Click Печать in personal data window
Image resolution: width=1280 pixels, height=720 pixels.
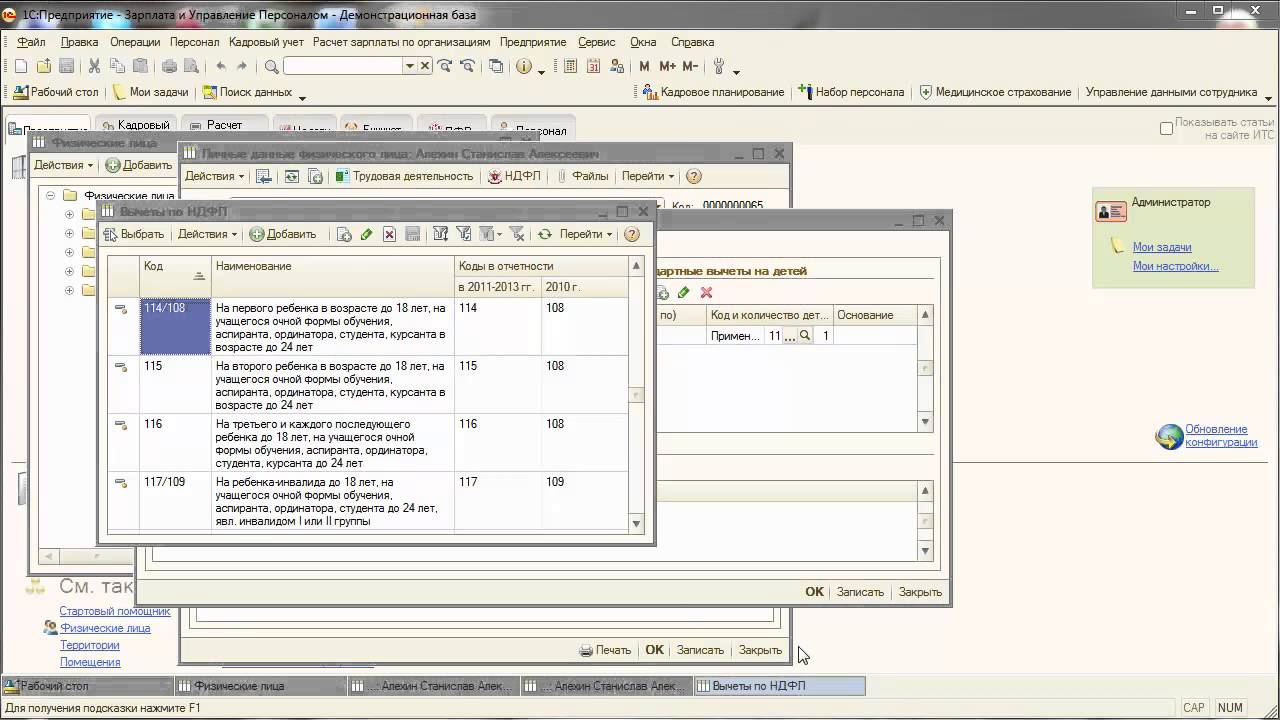coord(605,650)
